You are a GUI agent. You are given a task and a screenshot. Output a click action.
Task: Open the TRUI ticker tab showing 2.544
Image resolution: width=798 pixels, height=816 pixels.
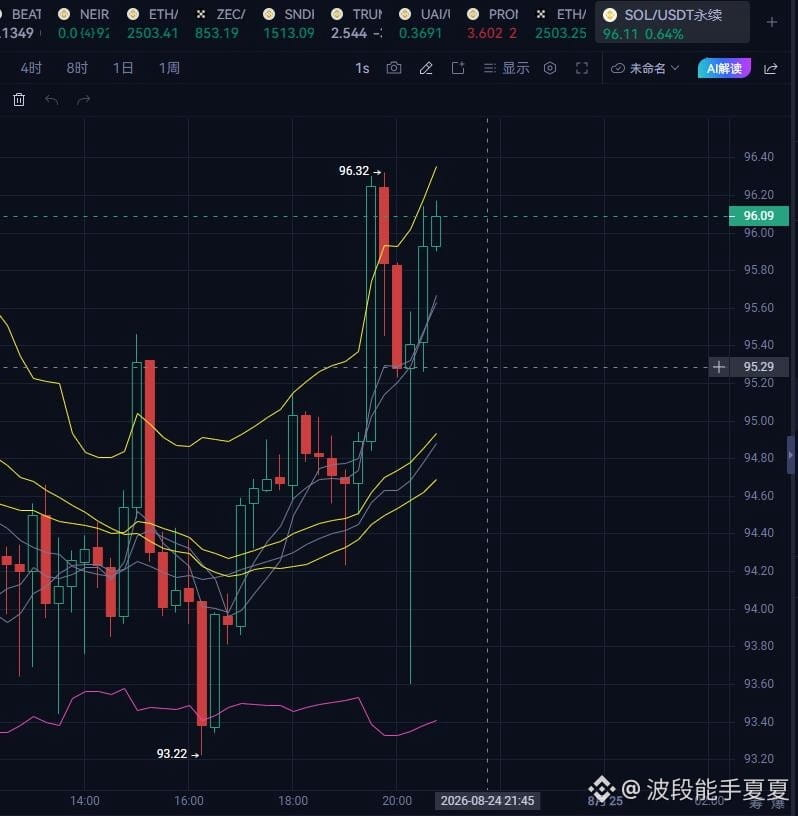point(357,23)
